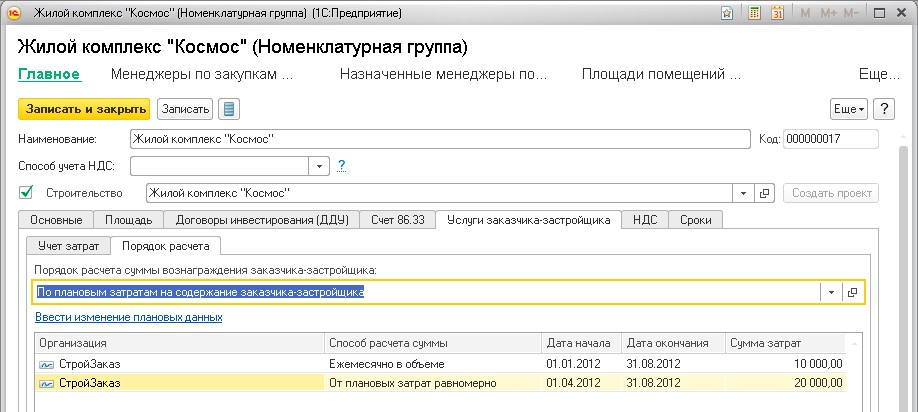Click the НДС question mark hint link
This screenshot has height=412, width=918.
pyautogui.click(x=341, y=166)
